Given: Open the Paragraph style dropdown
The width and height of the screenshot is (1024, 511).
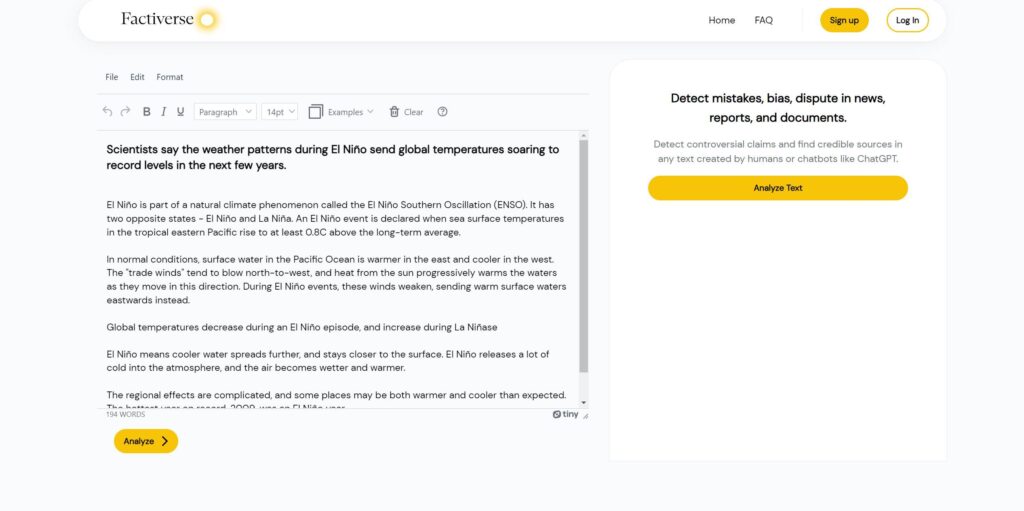Looking at the screenshot, I should (225, 112).
